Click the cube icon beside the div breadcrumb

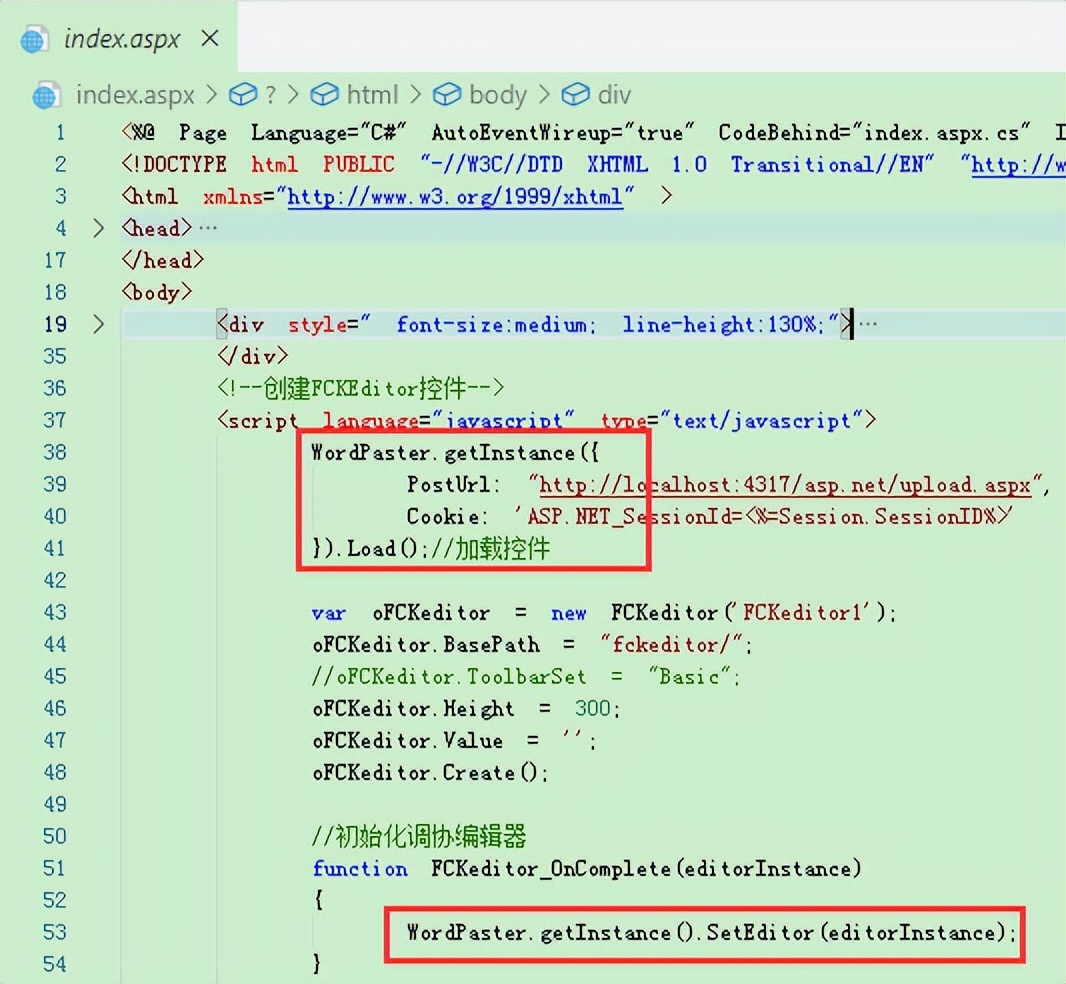tap(575, 95)
